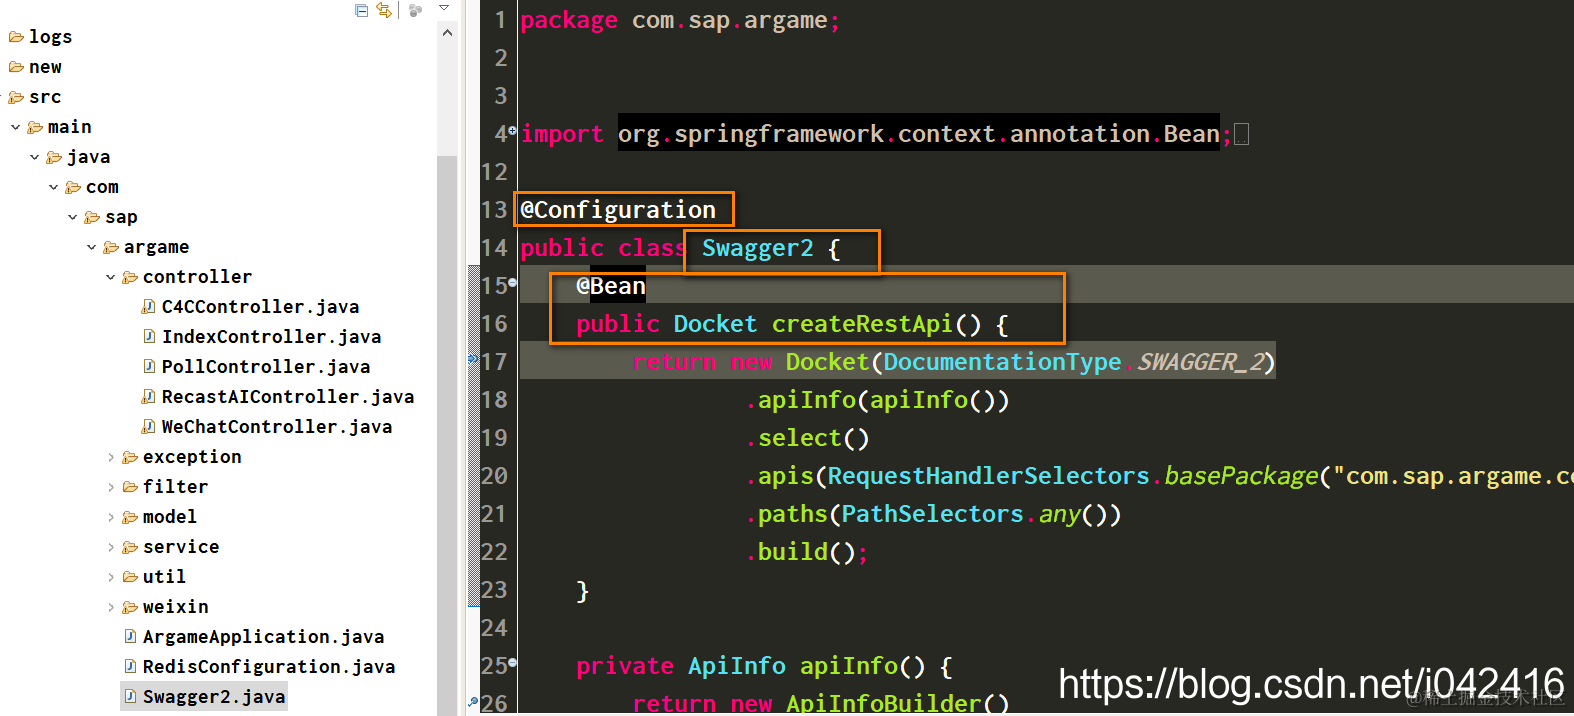Click the logs folder icon
Image resolution: width=1574 pixels, height=716 pixels.
[16, 37]
